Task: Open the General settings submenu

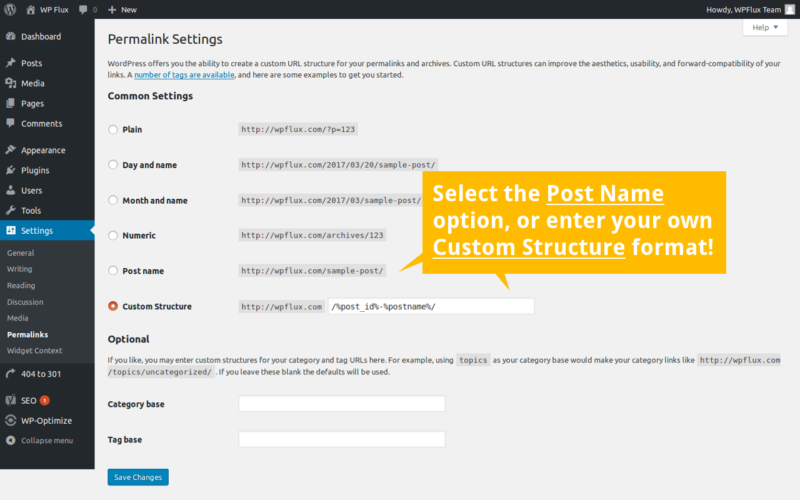Action: click(20, 253)
